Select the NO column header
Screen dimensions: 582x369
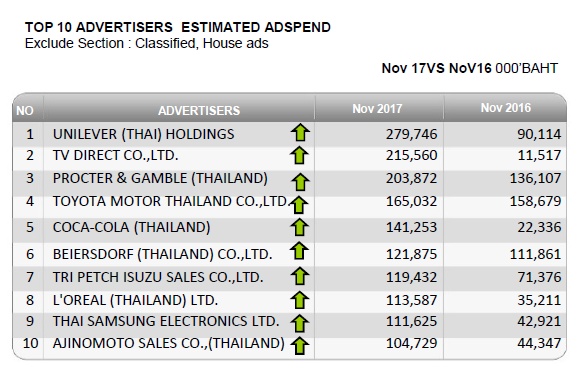point(25,111)
